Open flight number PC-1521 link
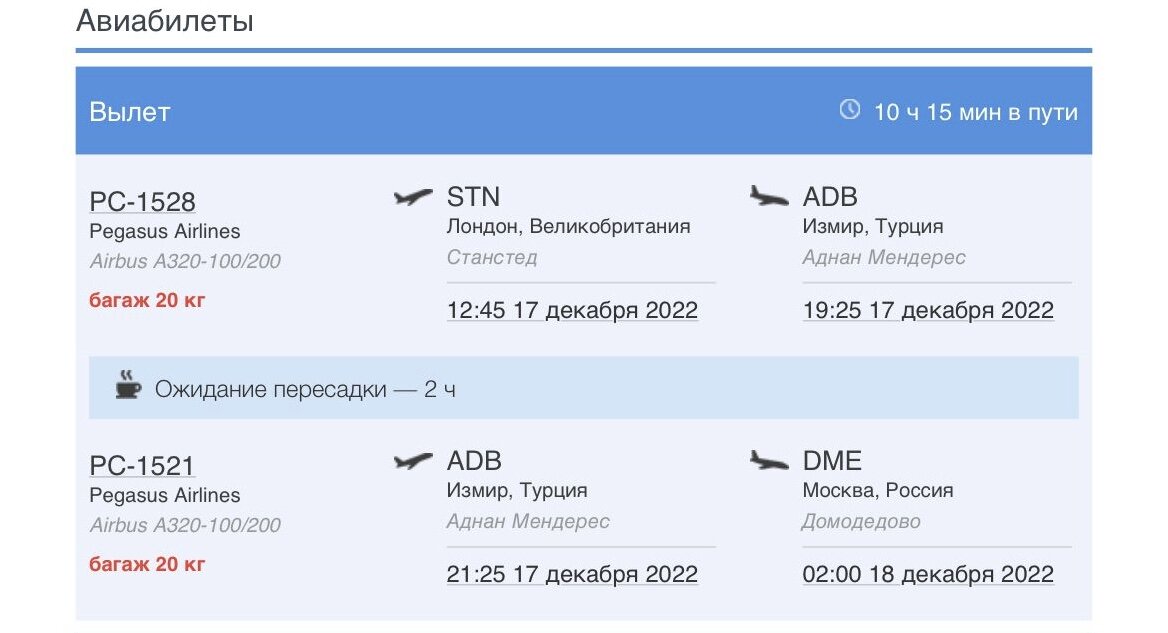This screenshot has width=1168, height=633. tap(142, 465)
